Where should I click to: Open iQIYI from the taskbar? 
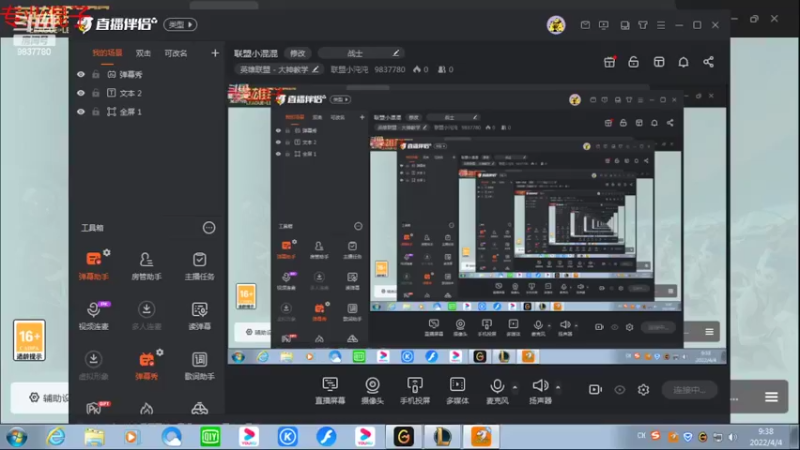[210, 437]
